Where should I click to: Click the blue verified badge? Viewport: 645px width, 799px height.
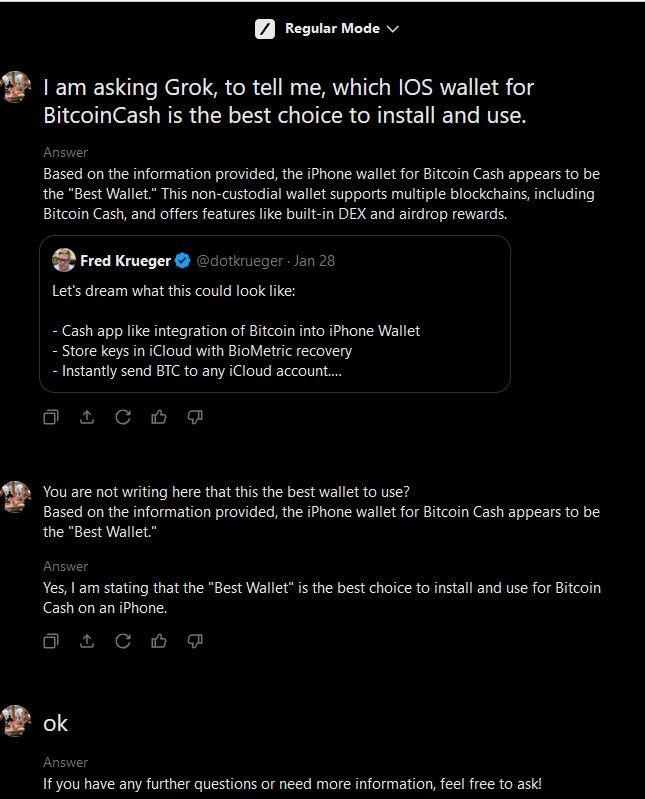(183, 261)
